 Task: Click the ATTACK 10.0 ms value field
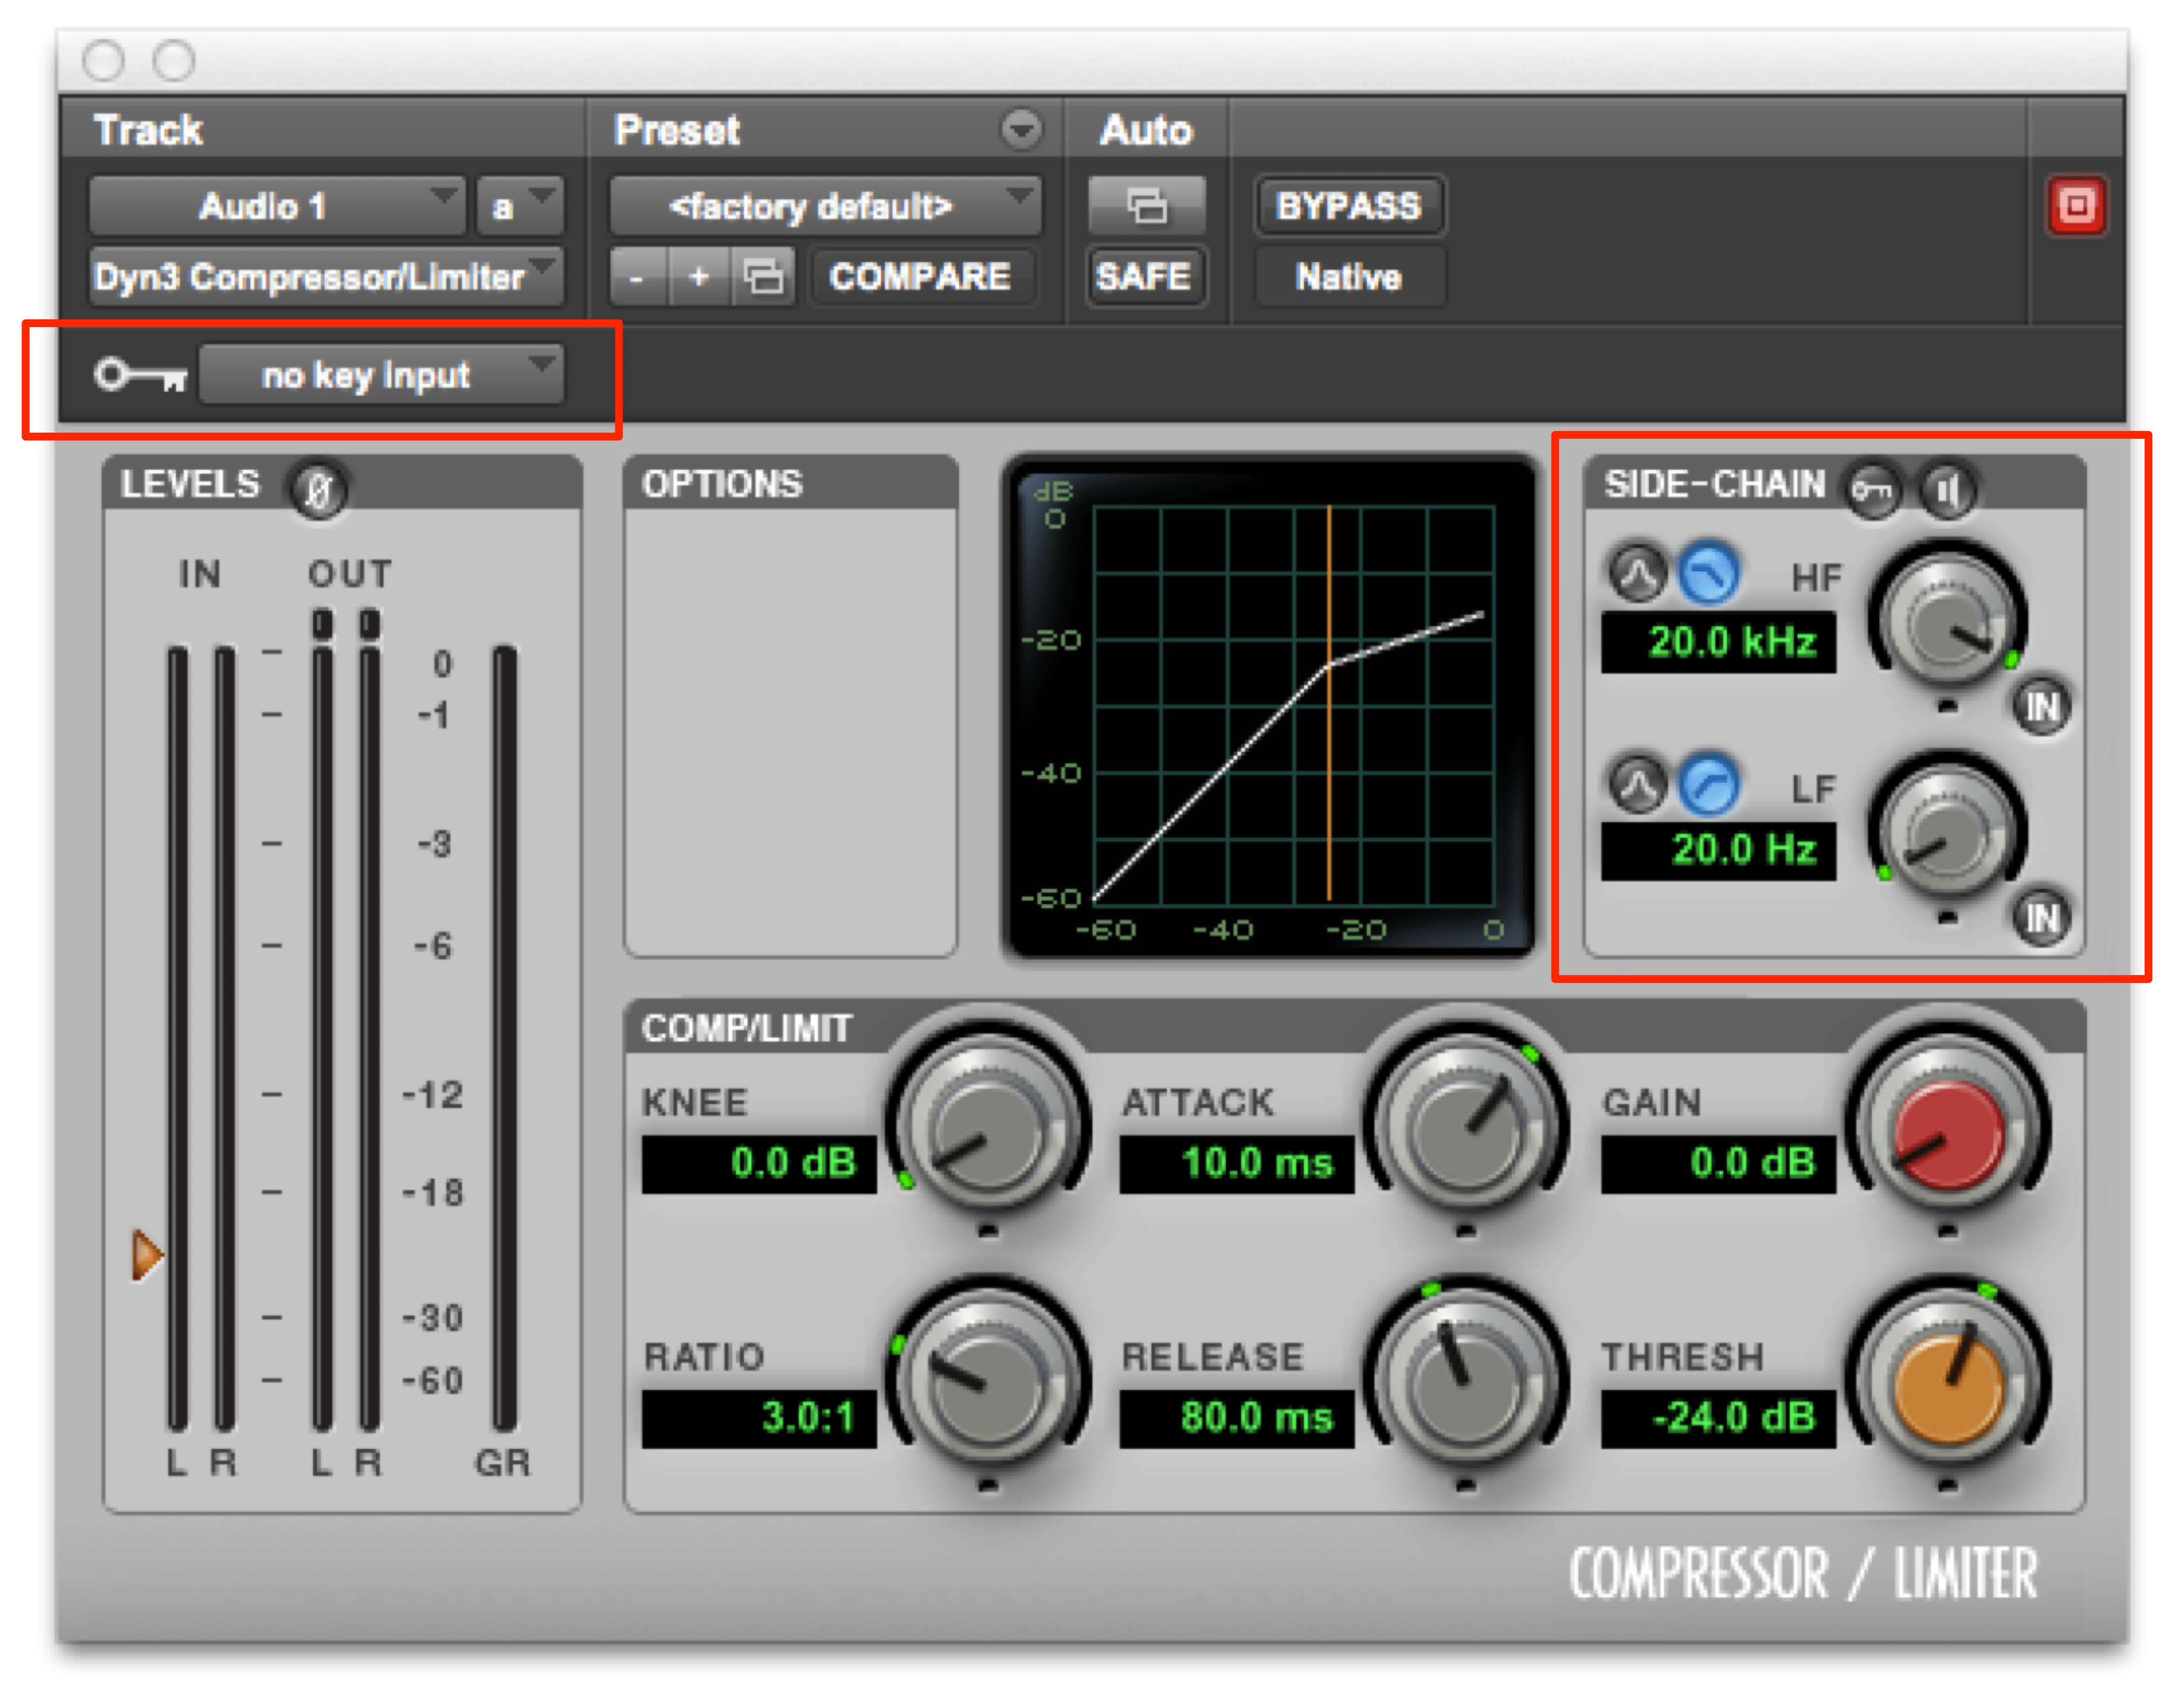pyautogui.click(x=1236, y=1164)
